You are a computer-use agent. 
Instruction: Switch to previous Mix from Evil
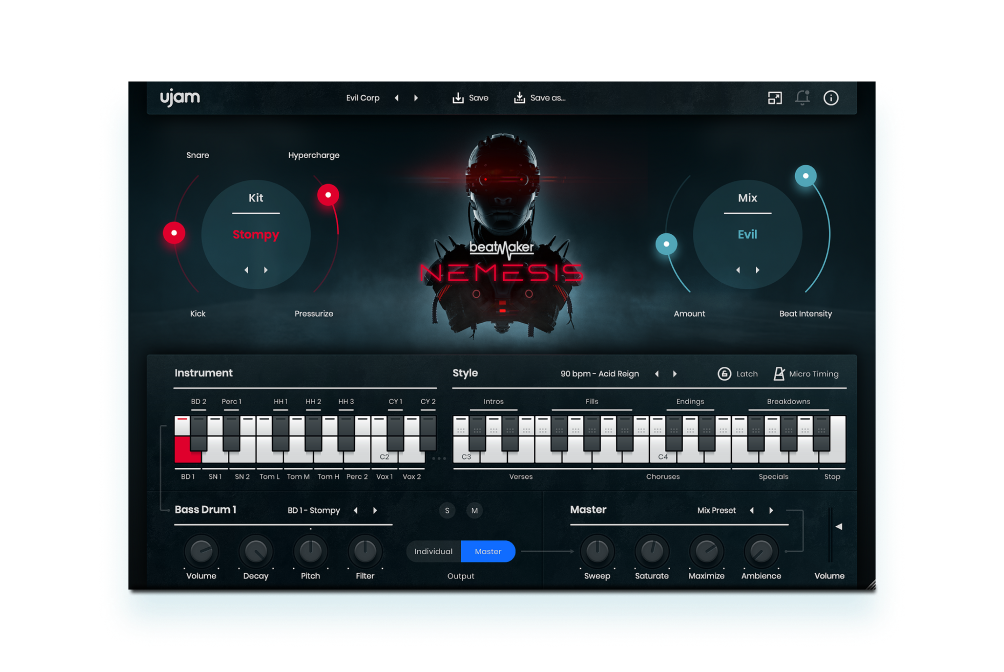tap(738, 270)
